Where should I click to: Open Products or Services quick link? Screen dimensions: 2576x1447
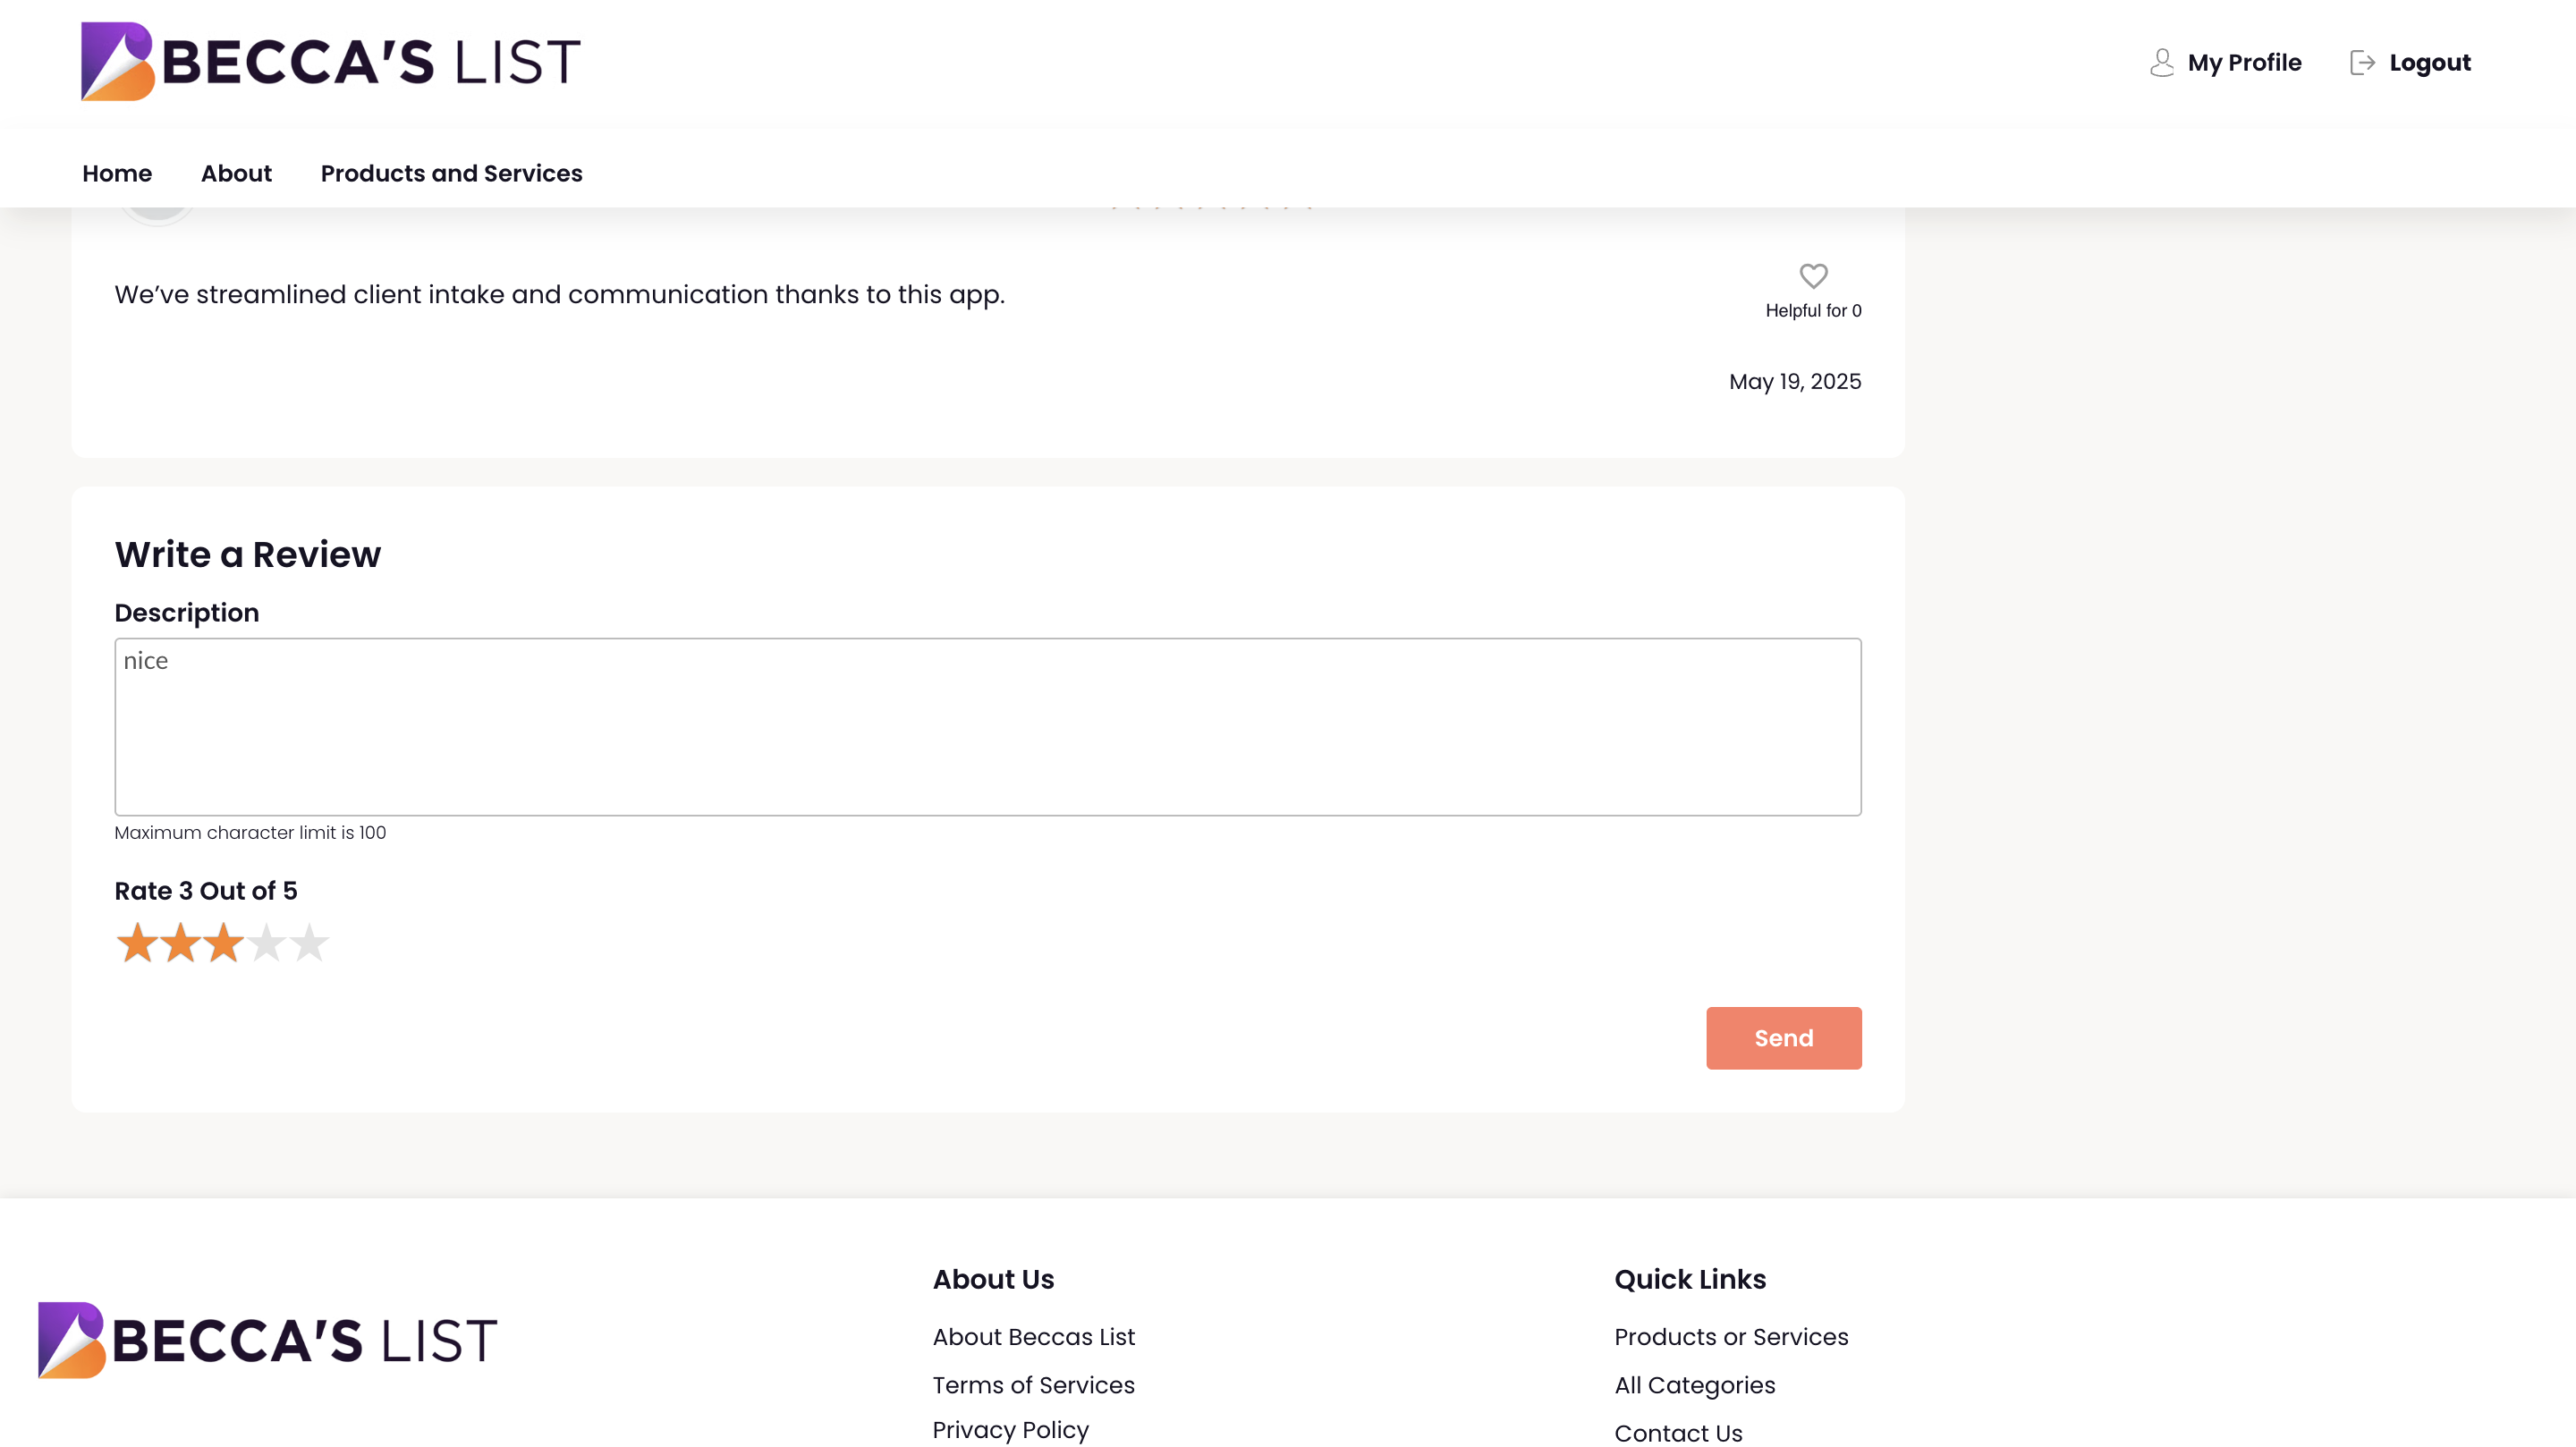point(1730,1337)
